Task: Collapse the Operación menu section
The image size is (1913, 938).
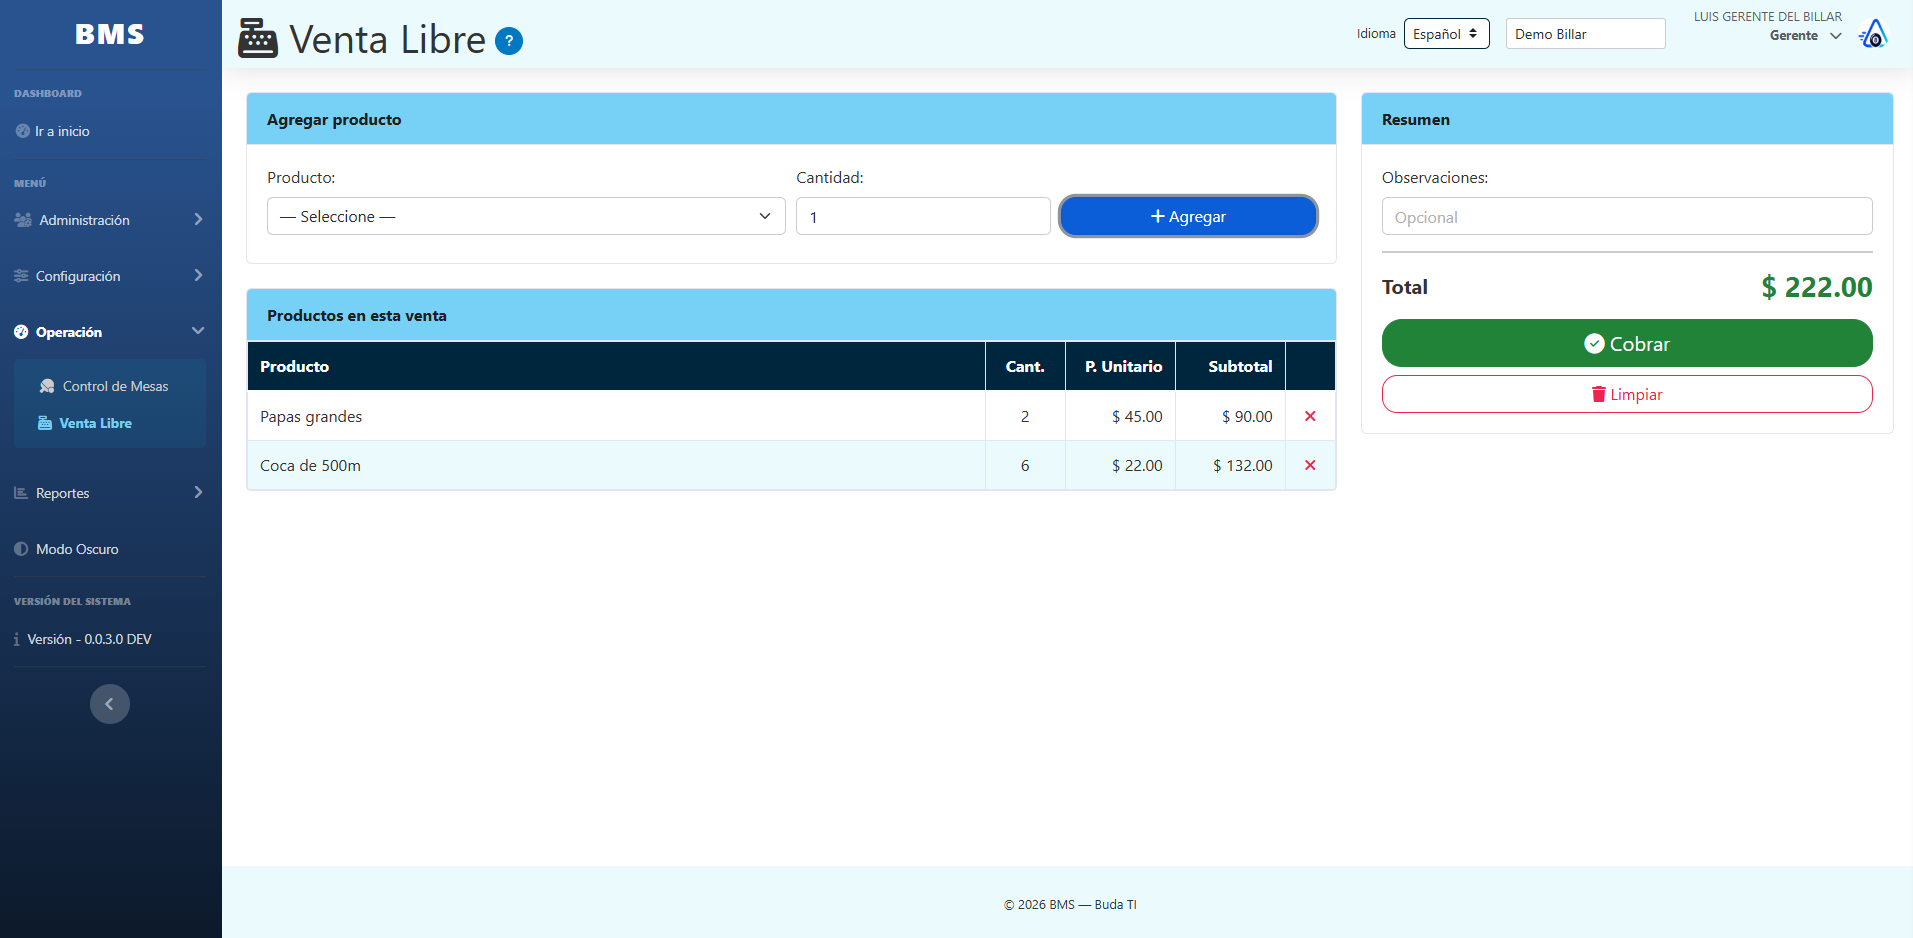Action: pos(109,332)
